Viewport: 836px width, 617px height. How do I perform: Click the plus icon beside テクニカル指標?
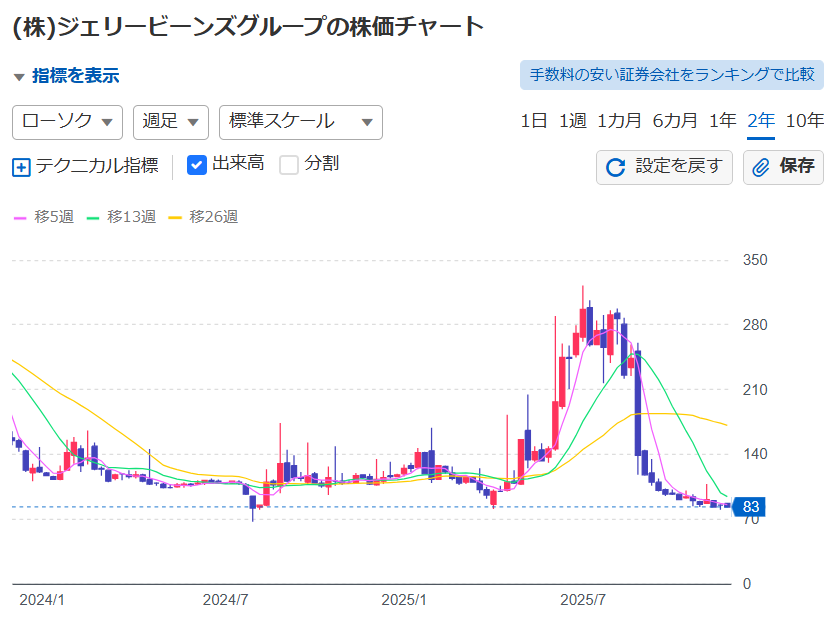pos(21,167)
